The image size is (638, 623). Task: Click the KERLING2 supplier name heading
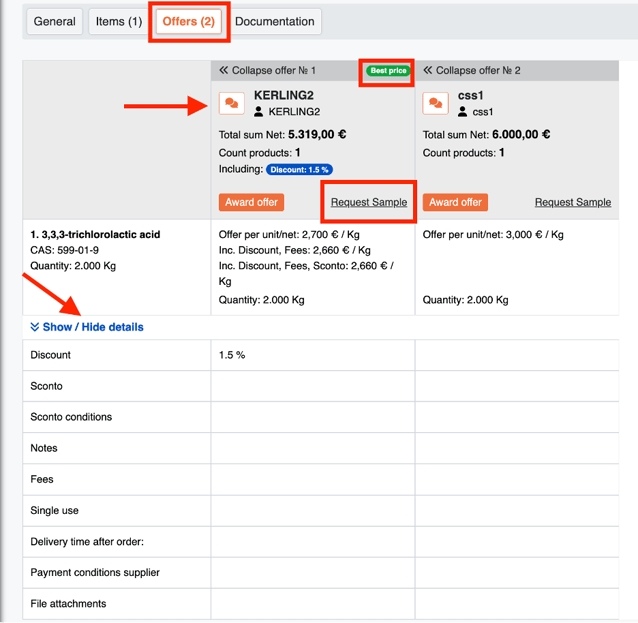coord(284,95)
